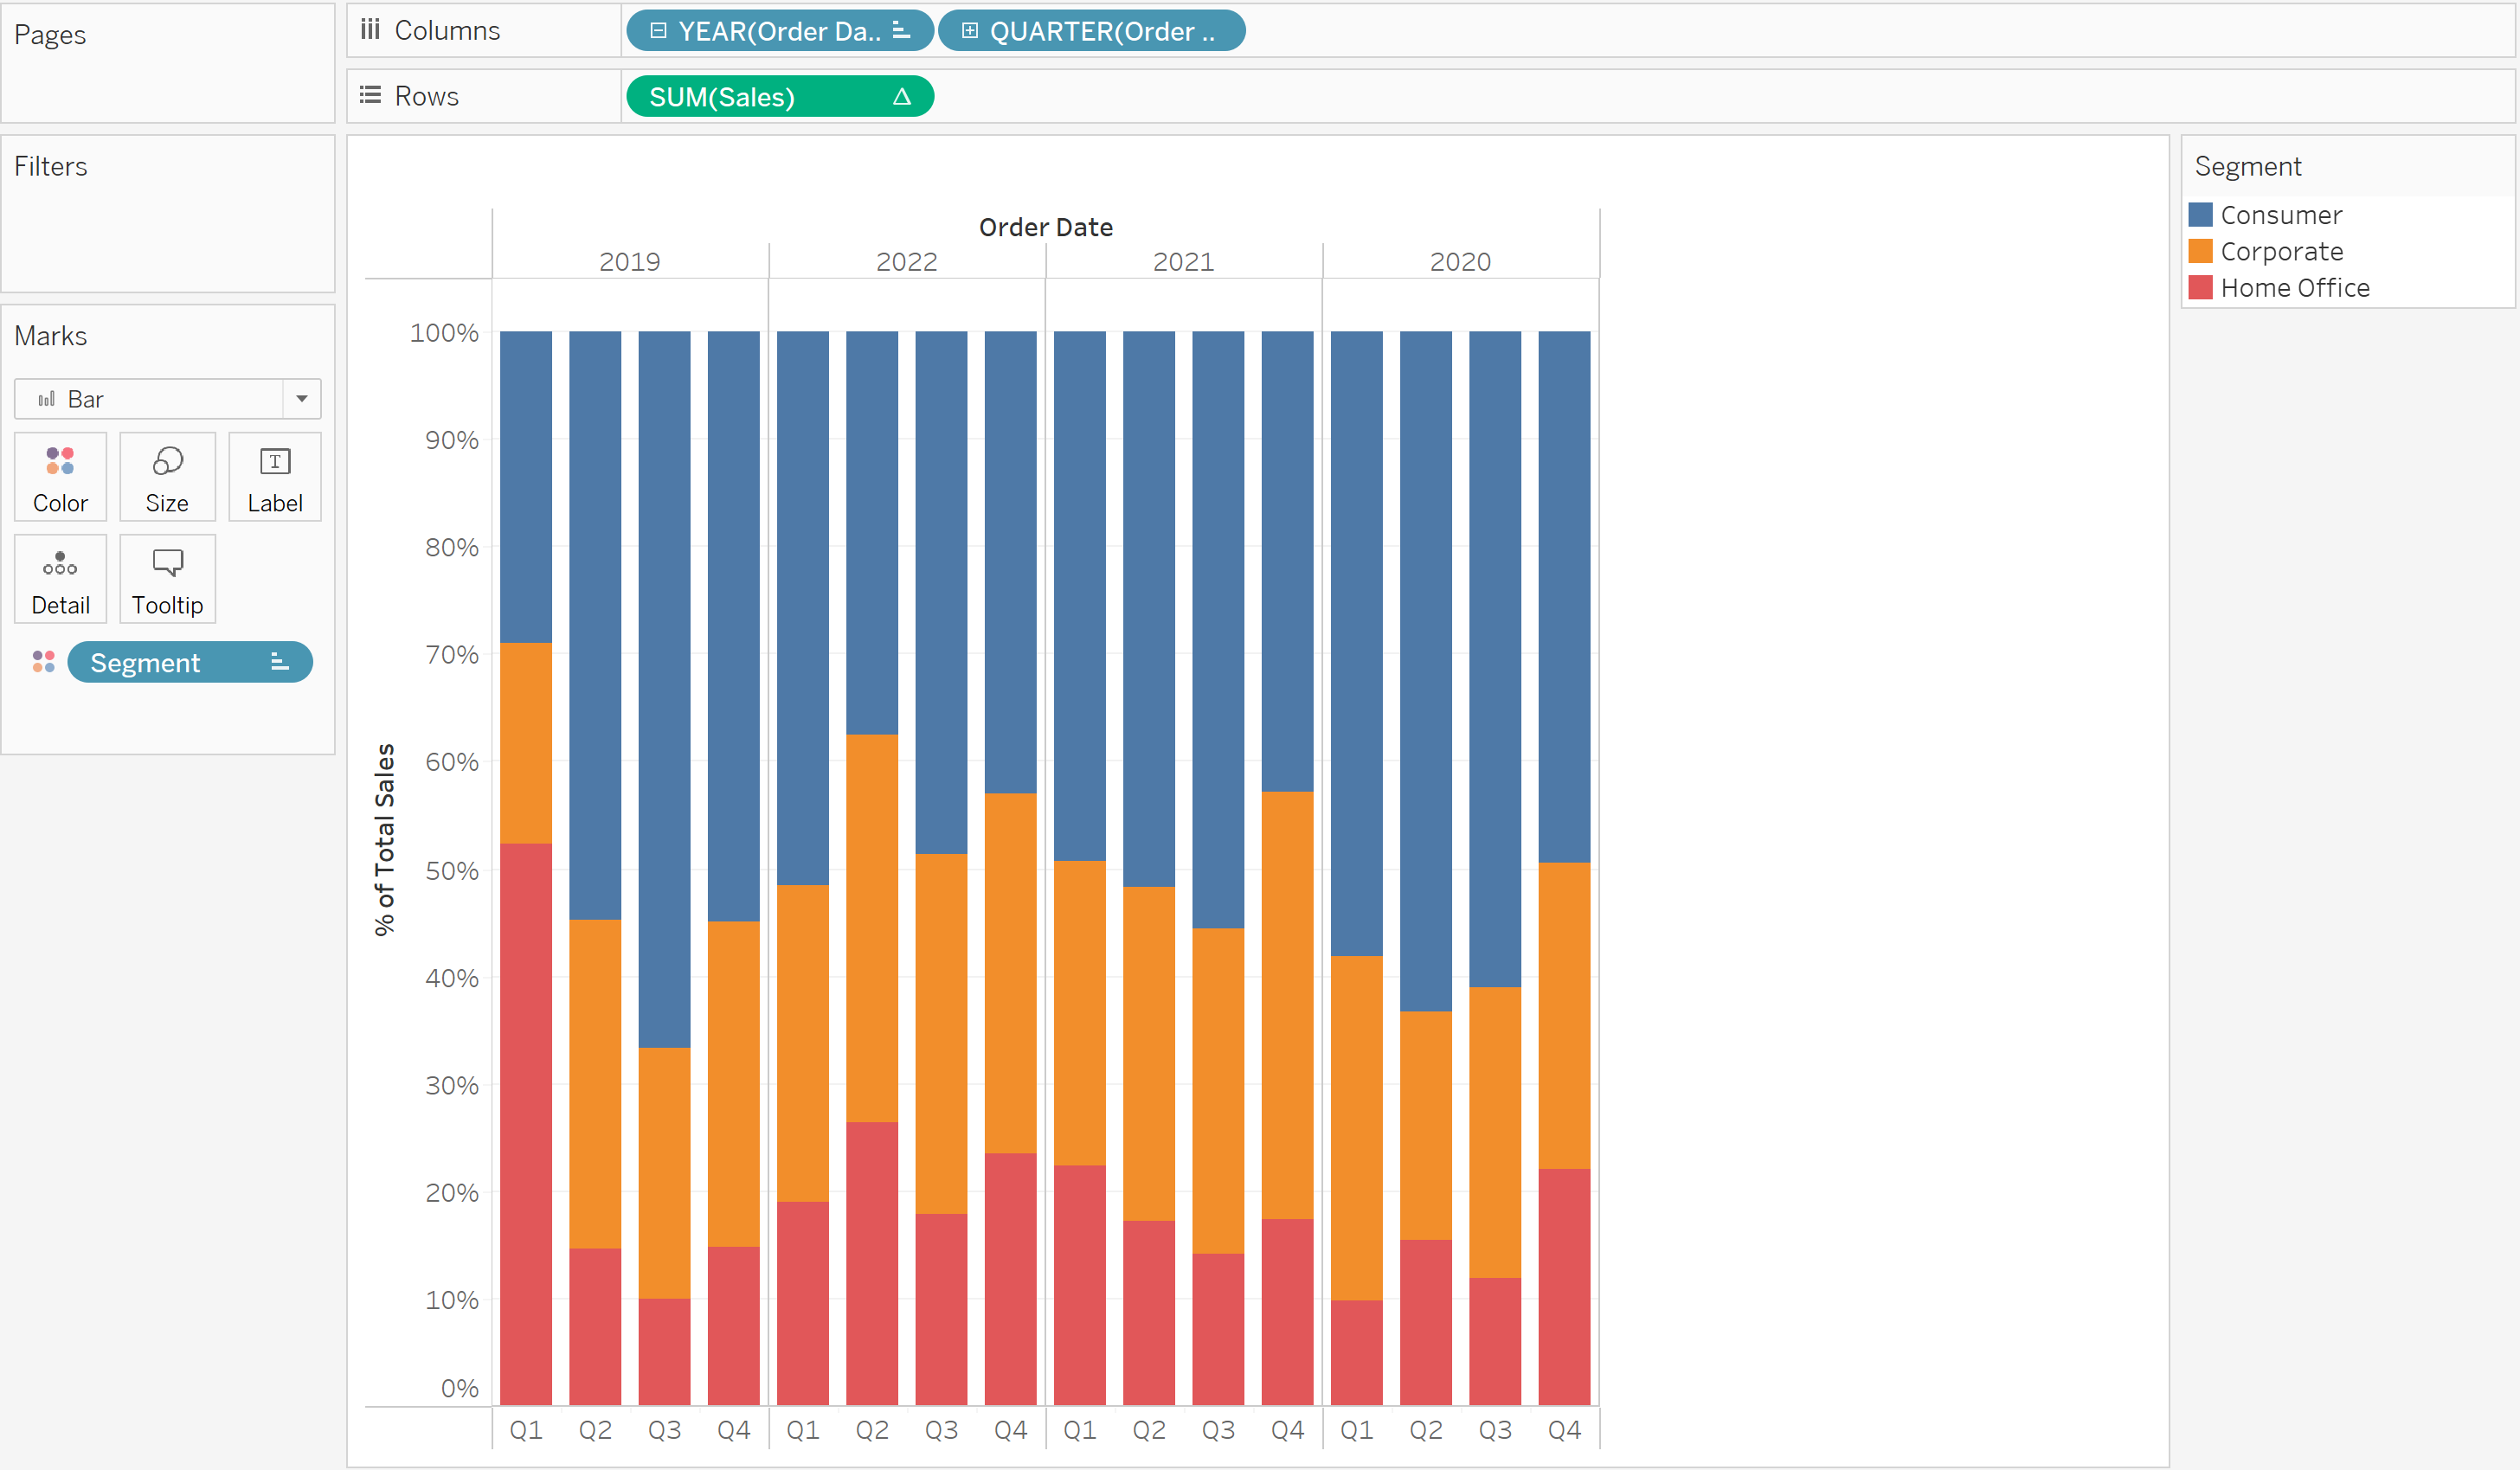The image size is (2520, 1470).
Task: Click the Tooltip marks card icon
Action: tap(167, 563)
